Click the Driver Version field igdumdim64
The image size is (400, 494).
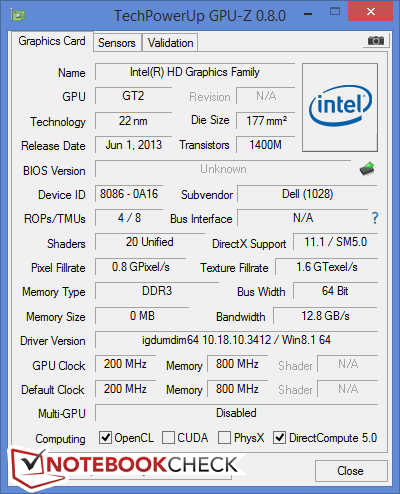click(x=237, y=340)
